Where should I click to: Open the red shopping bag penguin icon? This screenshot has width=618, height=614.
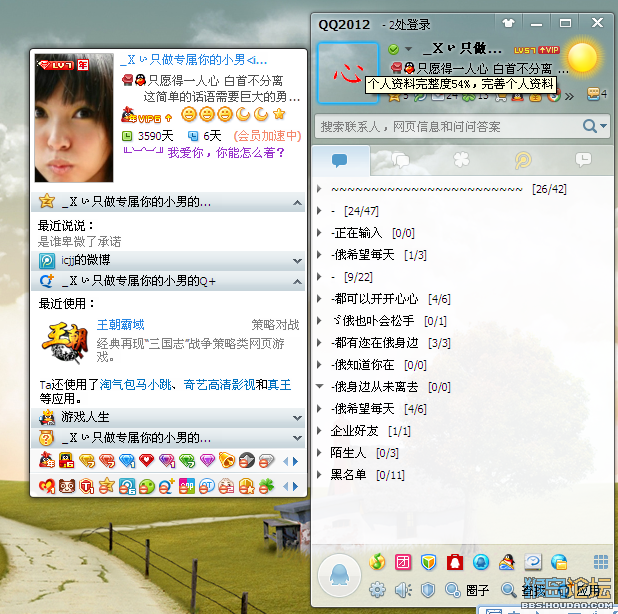click(454, 562)
